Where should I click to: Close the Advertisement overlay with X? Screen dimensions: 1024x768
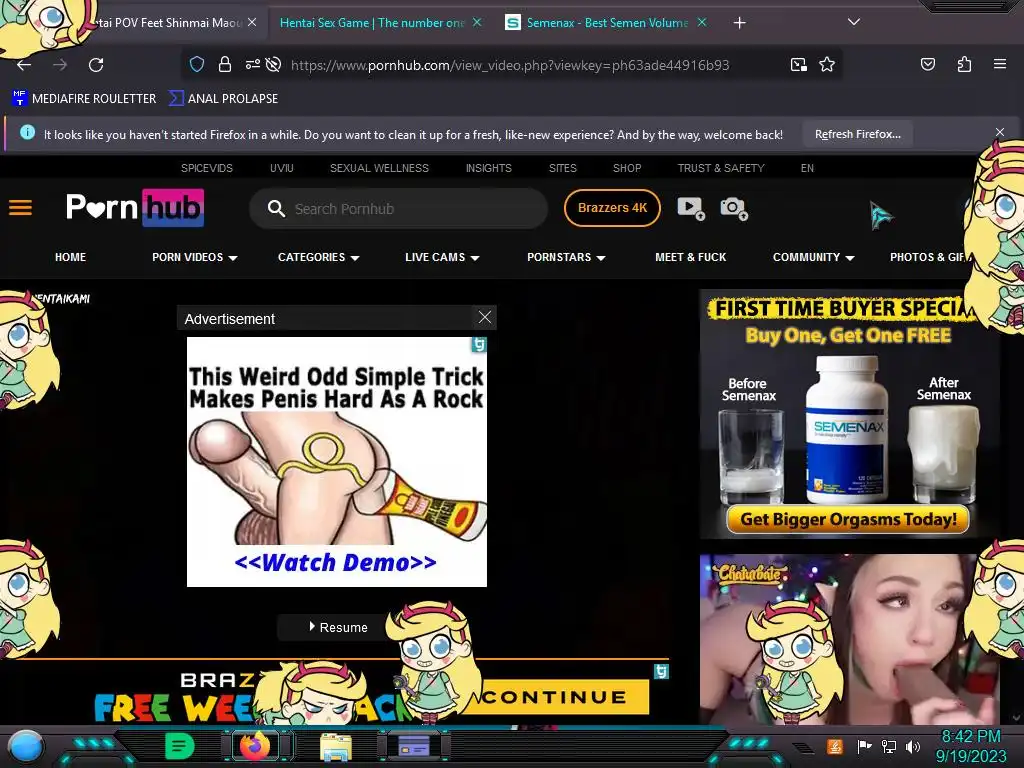point(485,317)
